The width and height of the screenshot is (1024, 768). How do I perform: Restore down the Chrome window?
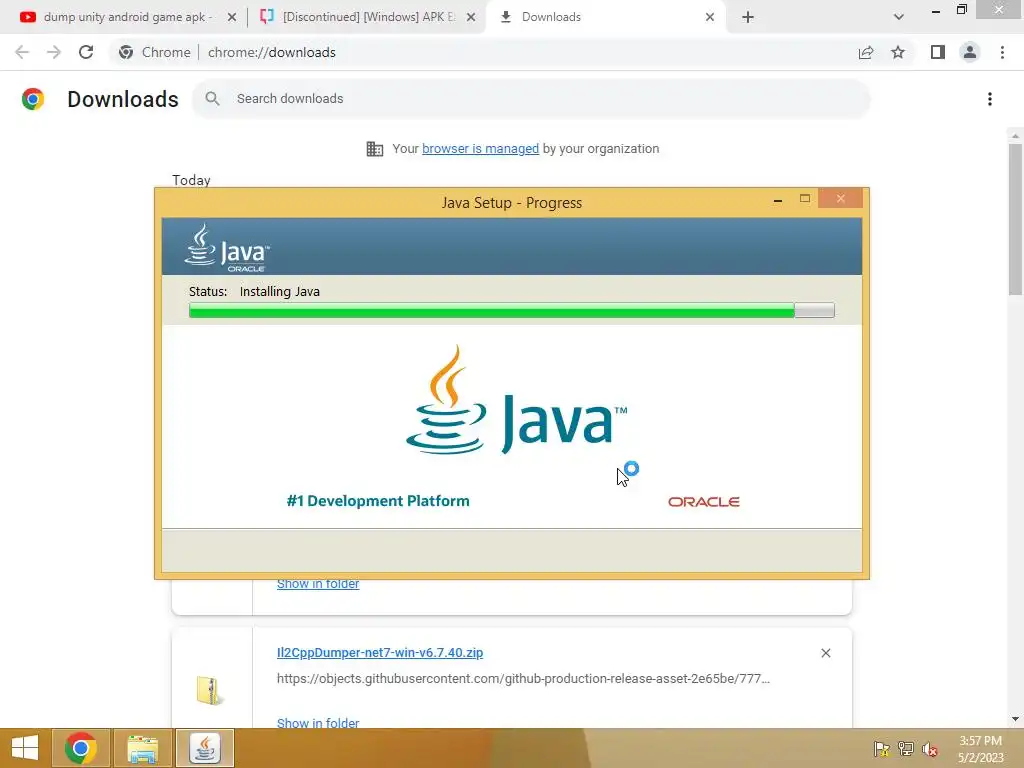coord(961,9)
